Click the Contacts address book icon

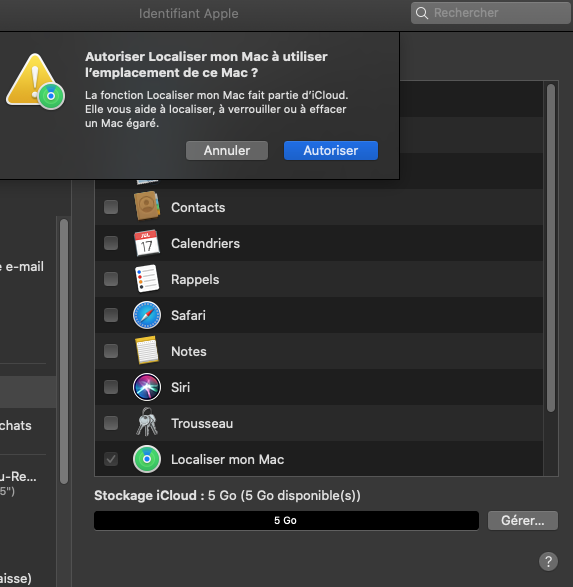click(147, 206)
